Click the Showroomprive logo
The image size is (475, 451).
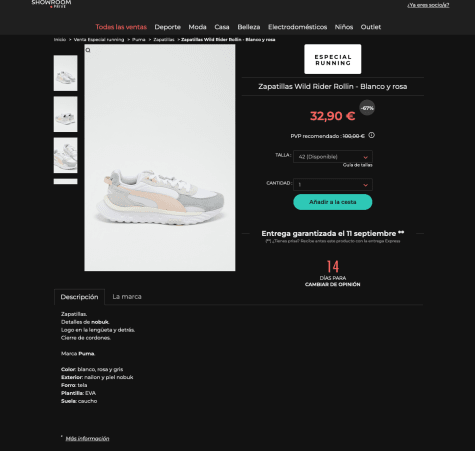pos(51,4)
